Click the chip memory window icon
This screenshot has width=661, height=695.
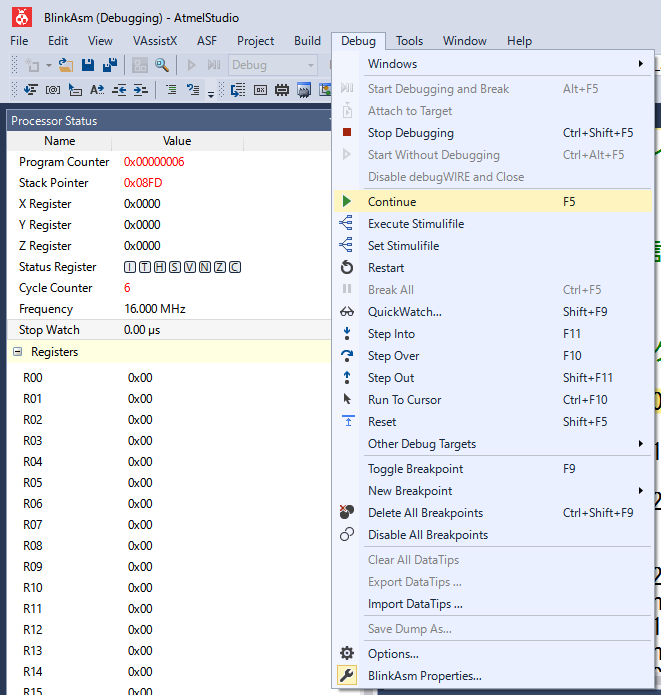click(x=282, y=90)
